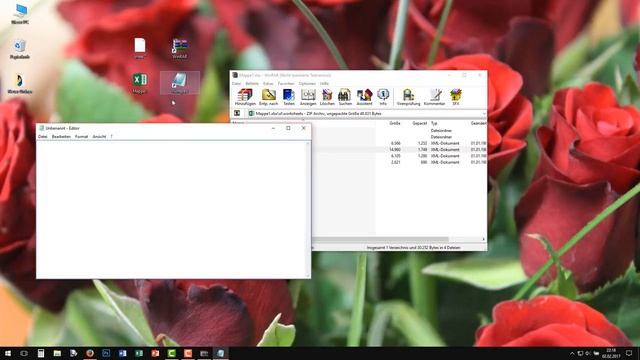Show hidden system tray icons
The image size is (640, 360).
pyautogui.click(x=572, y=353)
